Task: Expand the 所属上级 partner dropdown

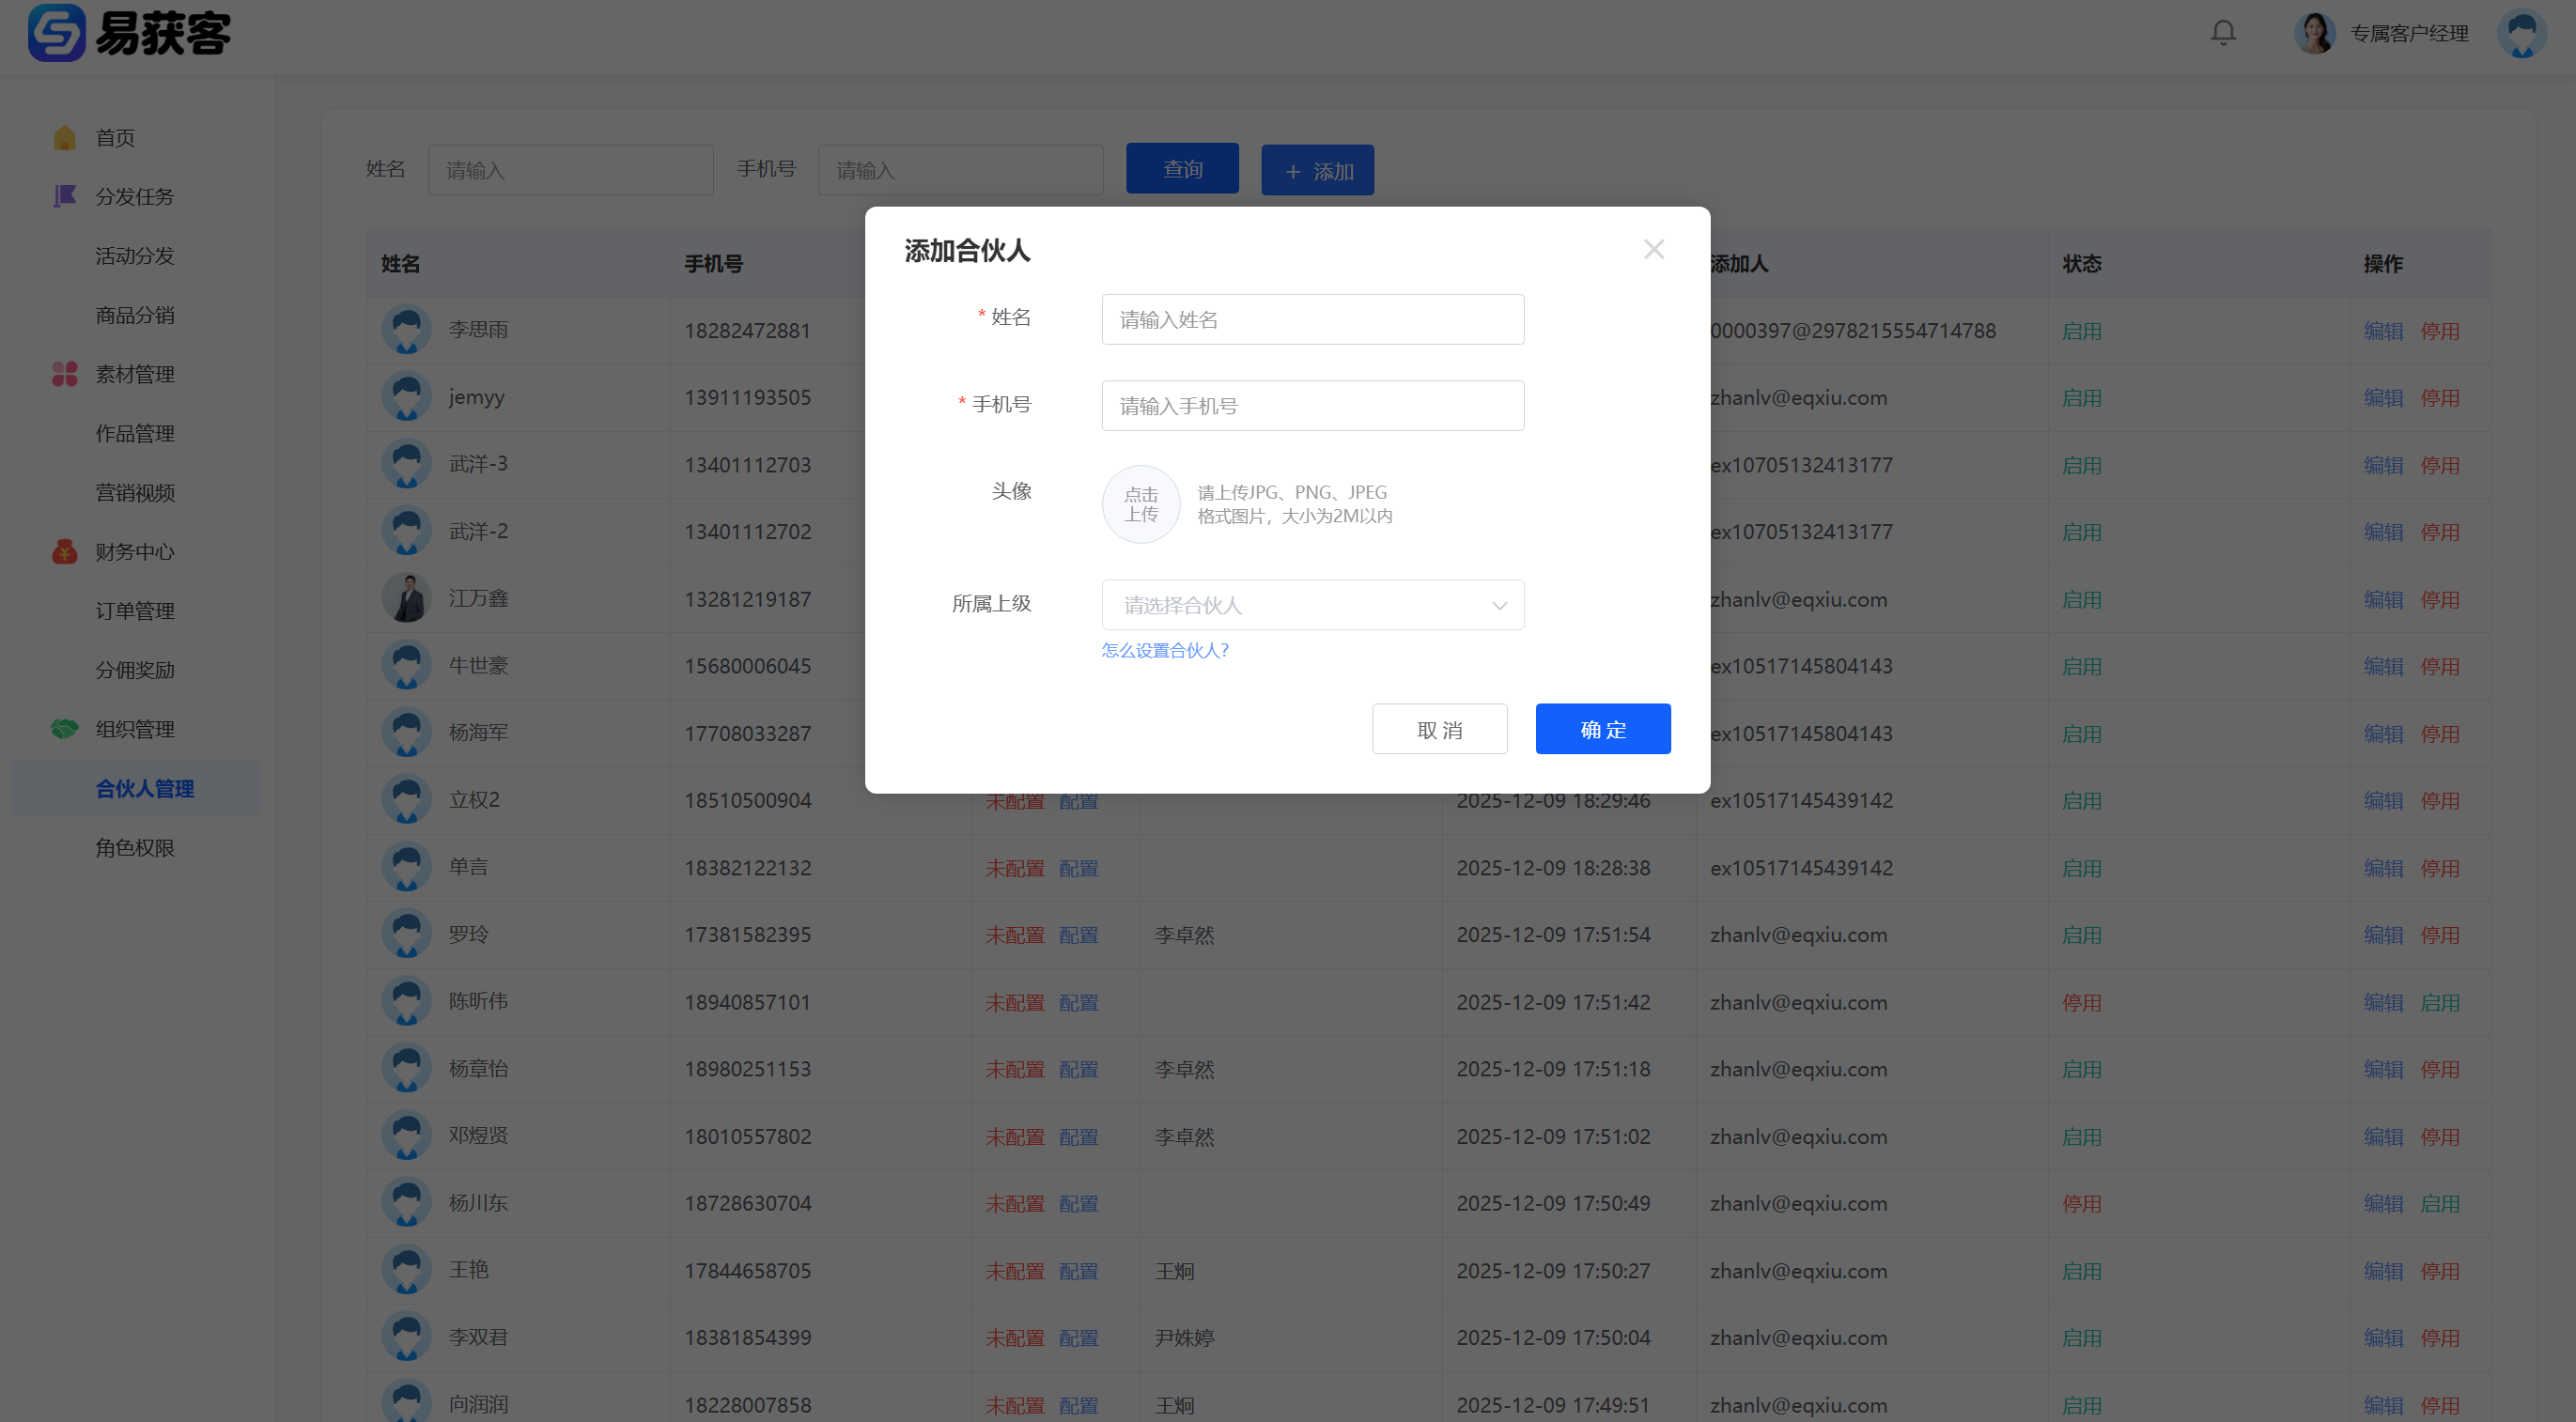Action: (x=1312, y=605)
